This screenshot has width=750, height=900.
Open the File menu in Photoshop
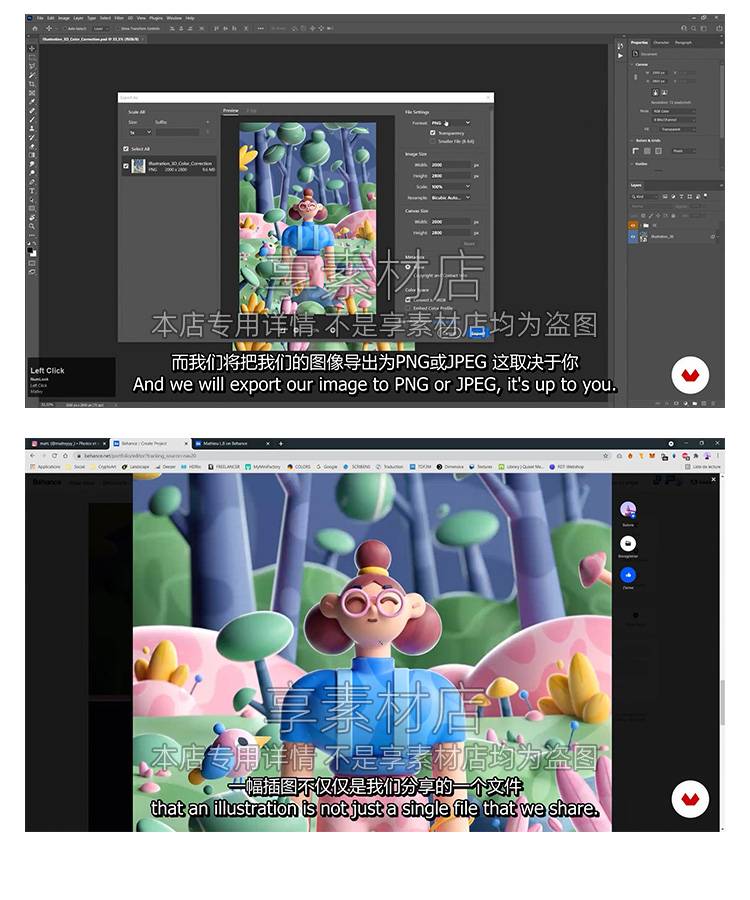coord(40,18)
